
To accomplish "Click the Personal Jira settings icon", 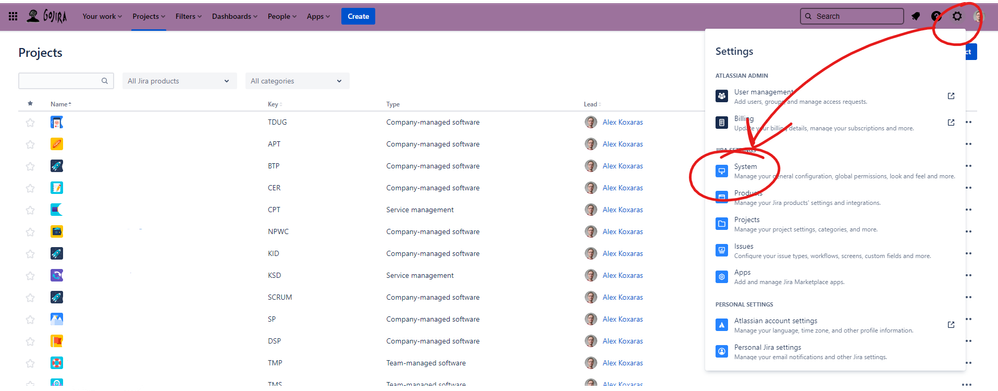I will (x=721, y=352).
